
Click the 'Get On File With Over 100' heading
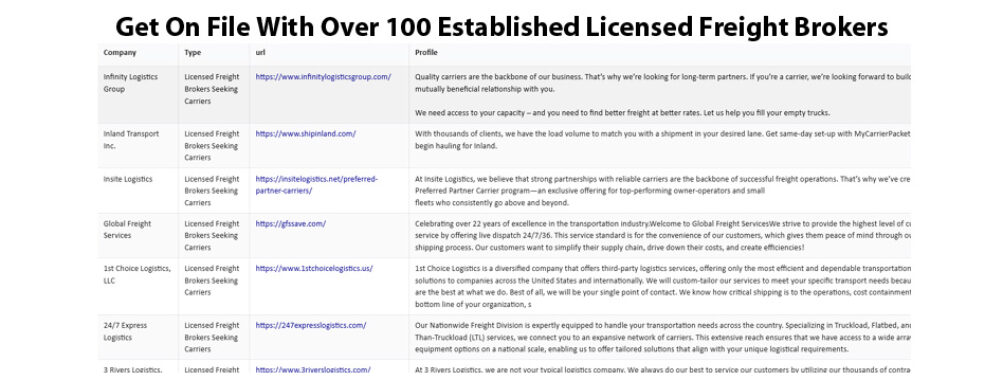click(x=502, y=28)
